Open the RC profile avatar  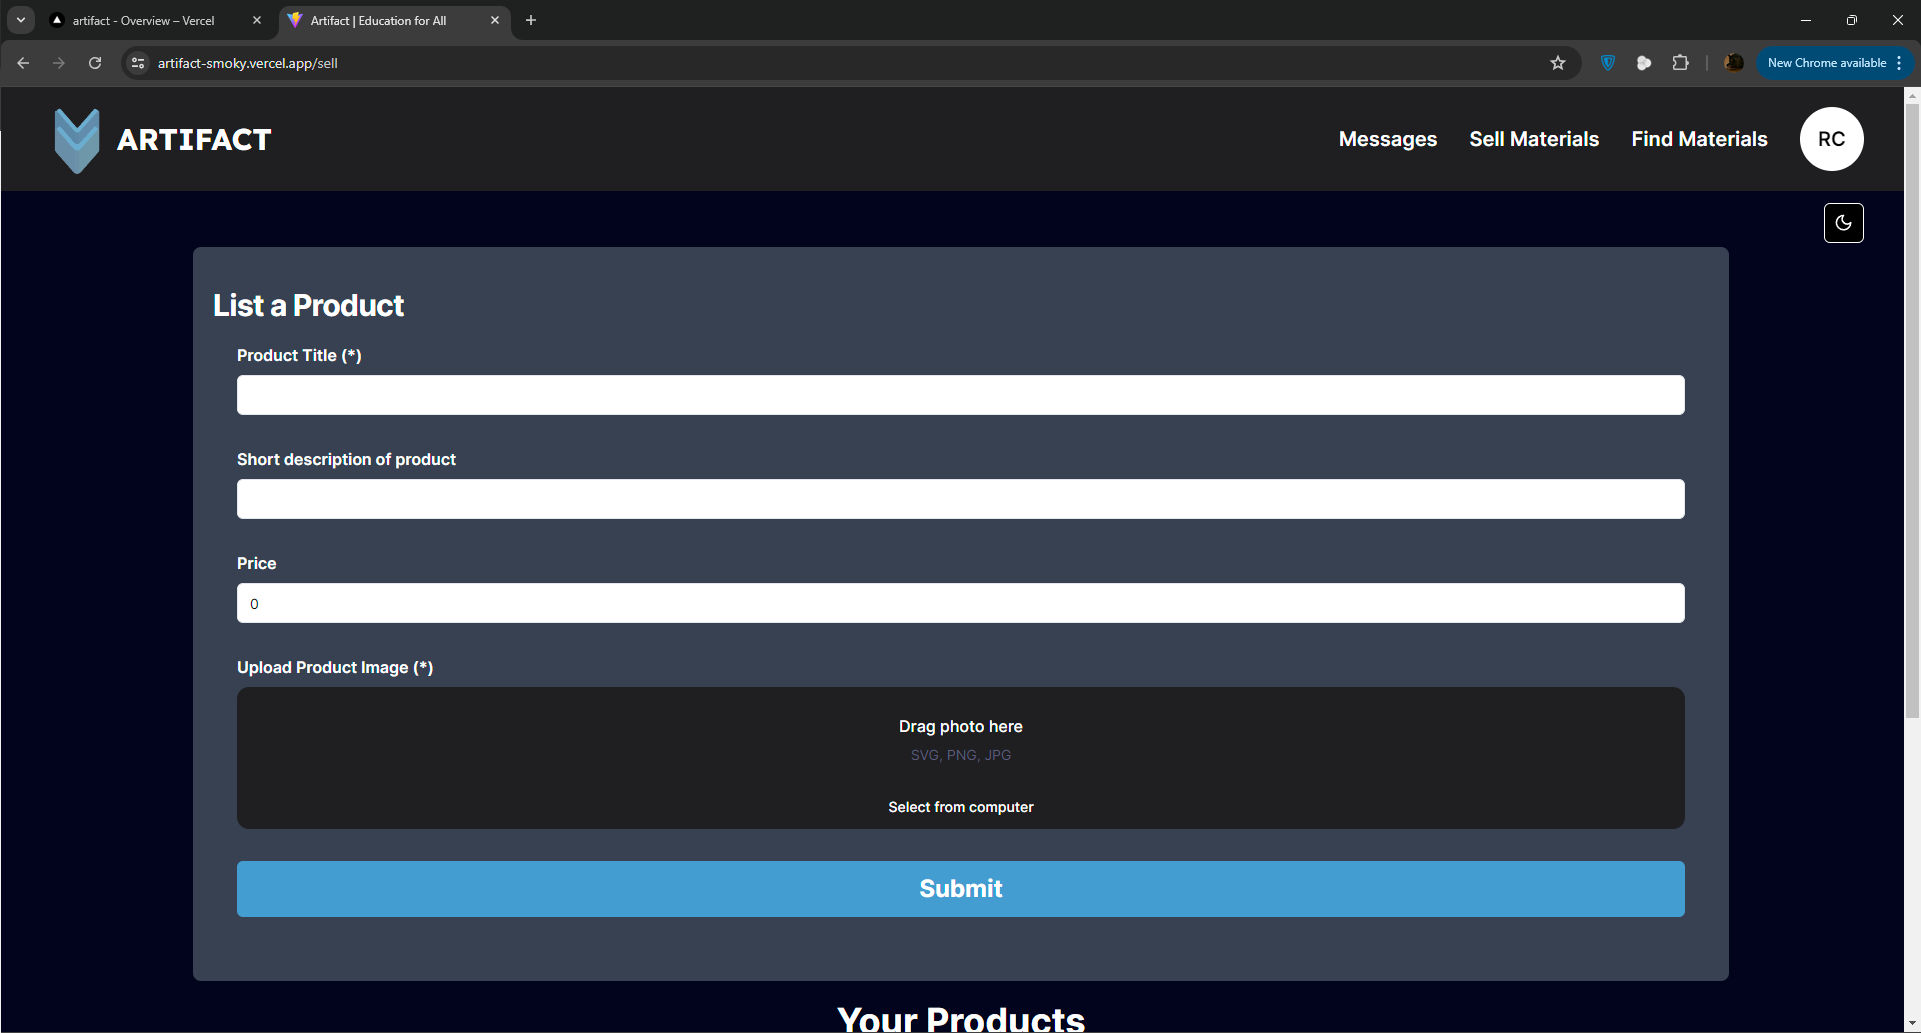1831,139
